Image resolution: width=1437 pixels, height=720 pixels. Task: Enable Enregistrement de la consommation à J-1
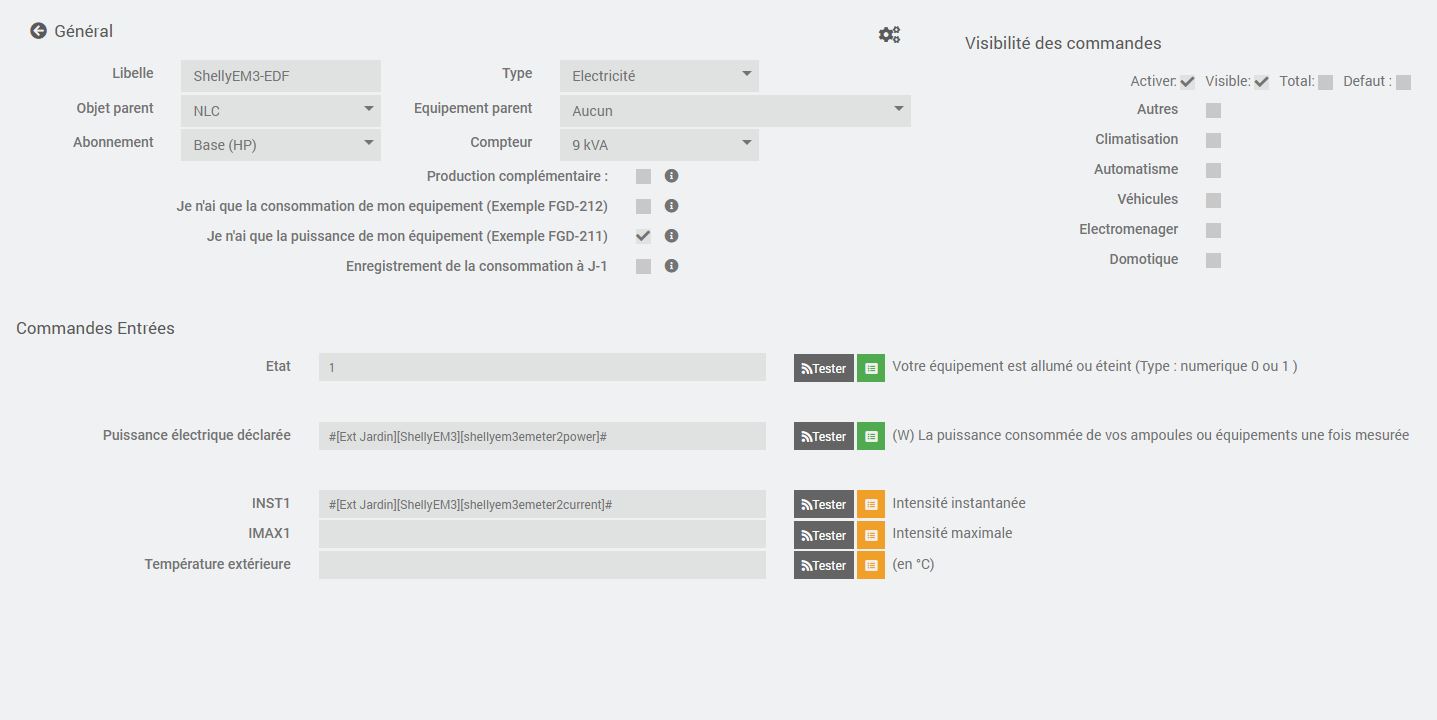point(643,266)
